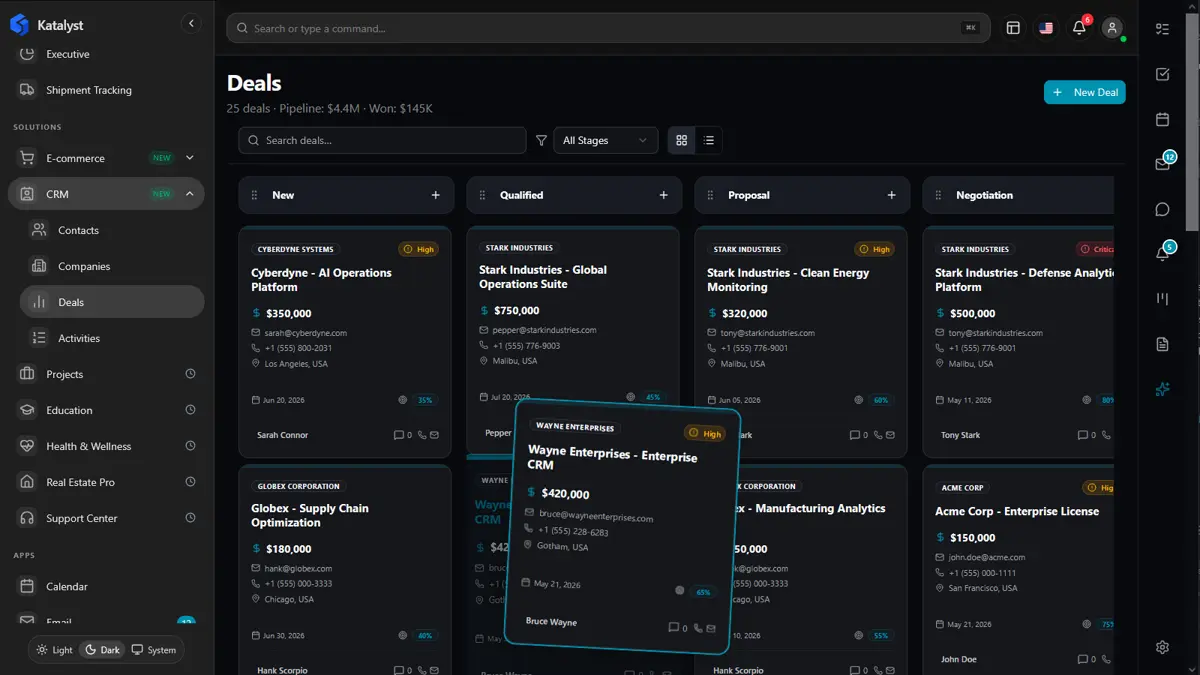Open calendar icon in right rail
1200x675 pixels.
tap(1162, 119)
